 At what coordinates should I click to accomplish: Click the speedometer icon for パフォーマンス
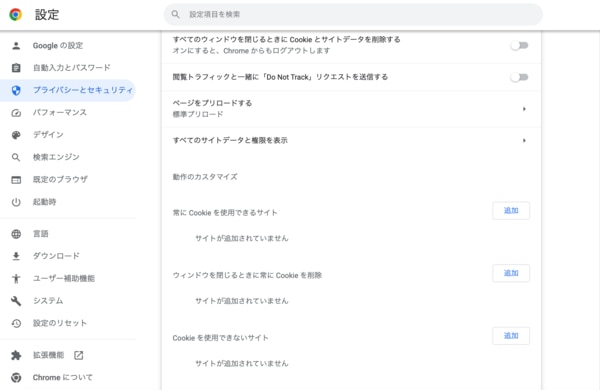(16, 113)
